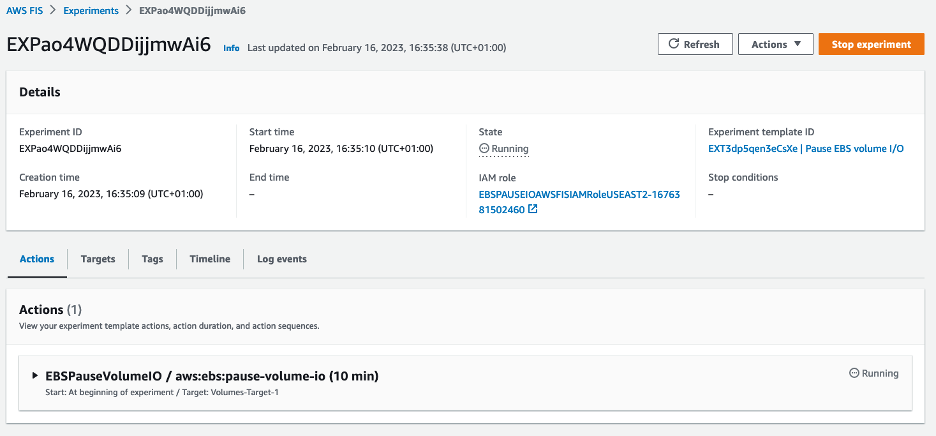936x436 pixels.
Task: Open AWS FIS breadcrumb link
Action: tap(24, 11)
